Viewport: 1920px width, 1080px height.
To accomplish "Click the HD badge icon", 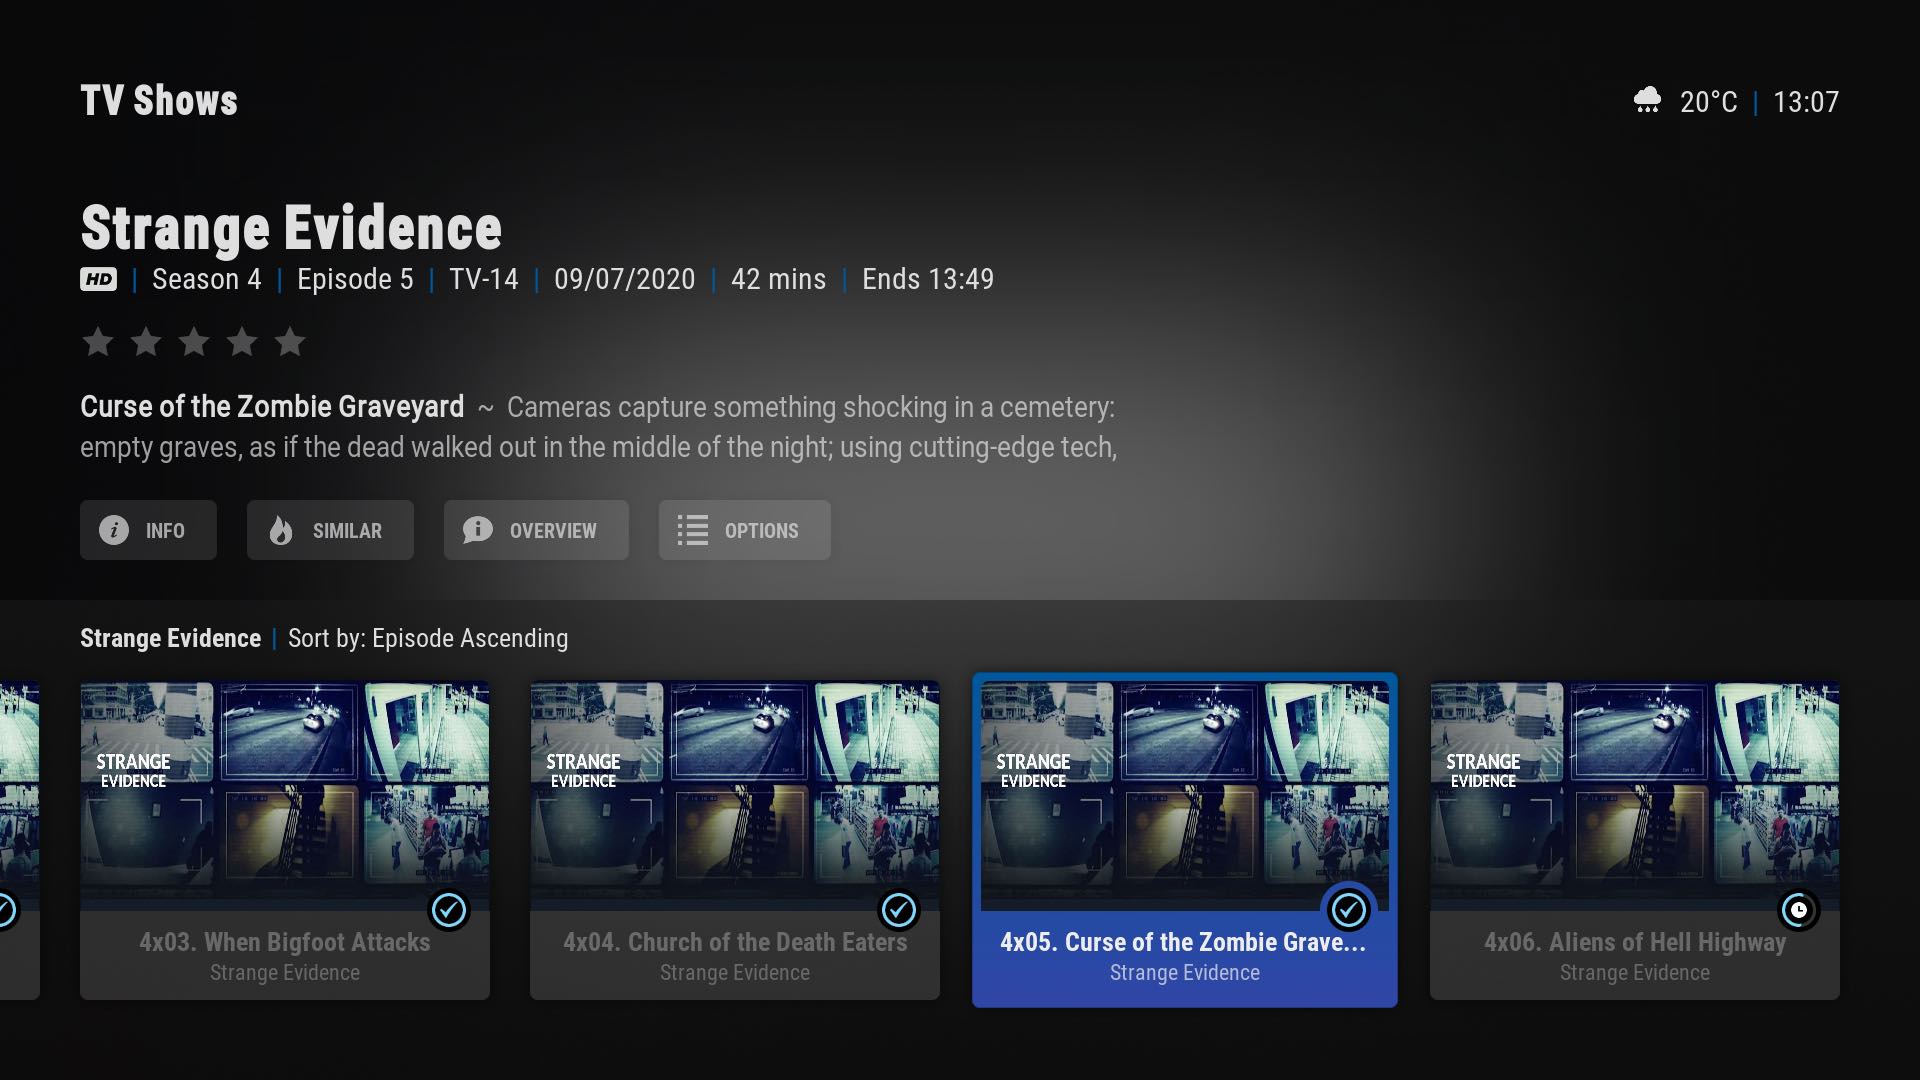I will click(99, 280).
